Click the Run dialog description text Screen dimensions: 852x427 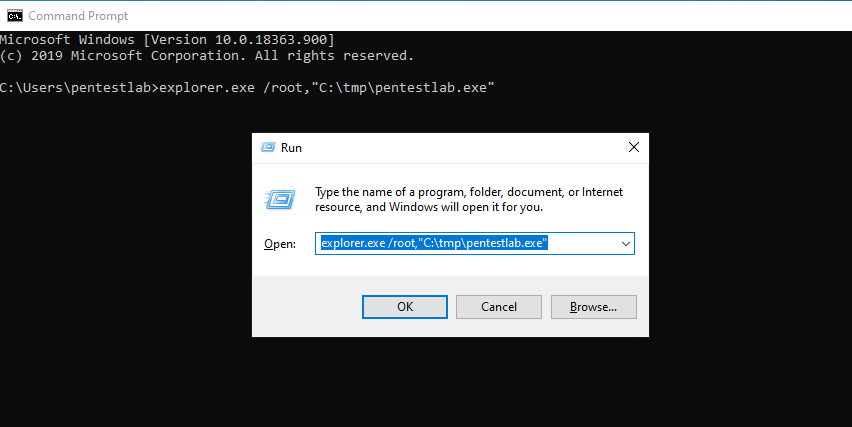pos(468,199)
